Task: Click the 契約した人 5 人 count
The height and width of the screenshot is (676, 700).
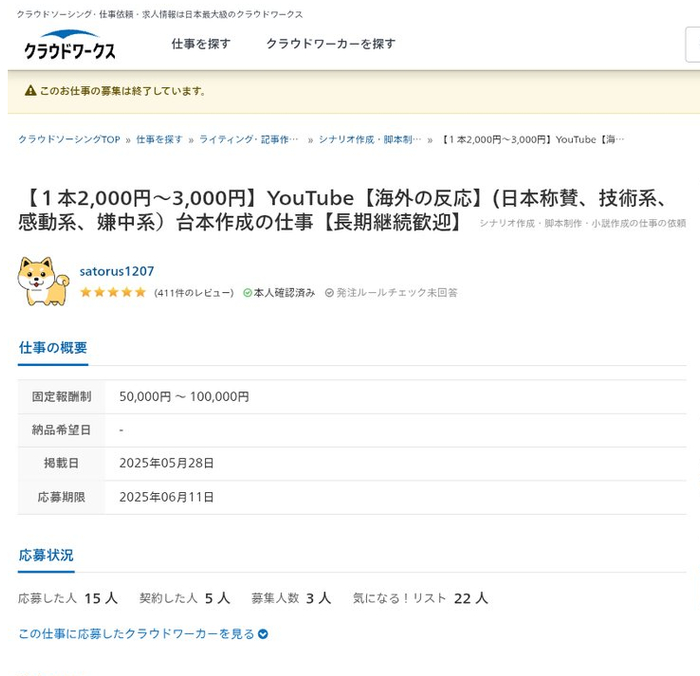Action: [184, 598]
